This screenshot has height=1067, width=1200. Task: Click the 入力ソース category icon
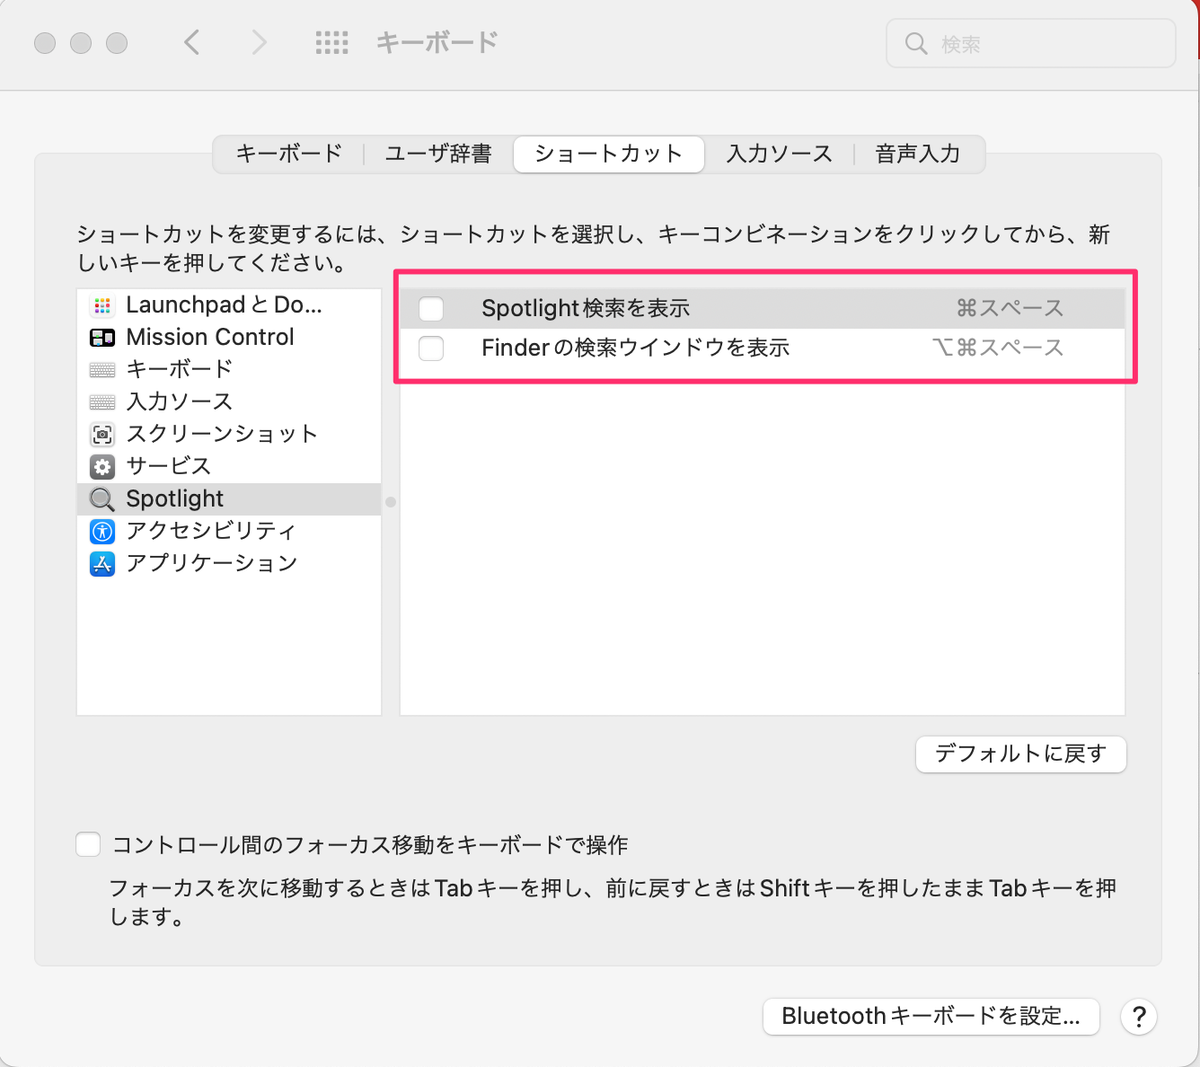tap(102, 402)
